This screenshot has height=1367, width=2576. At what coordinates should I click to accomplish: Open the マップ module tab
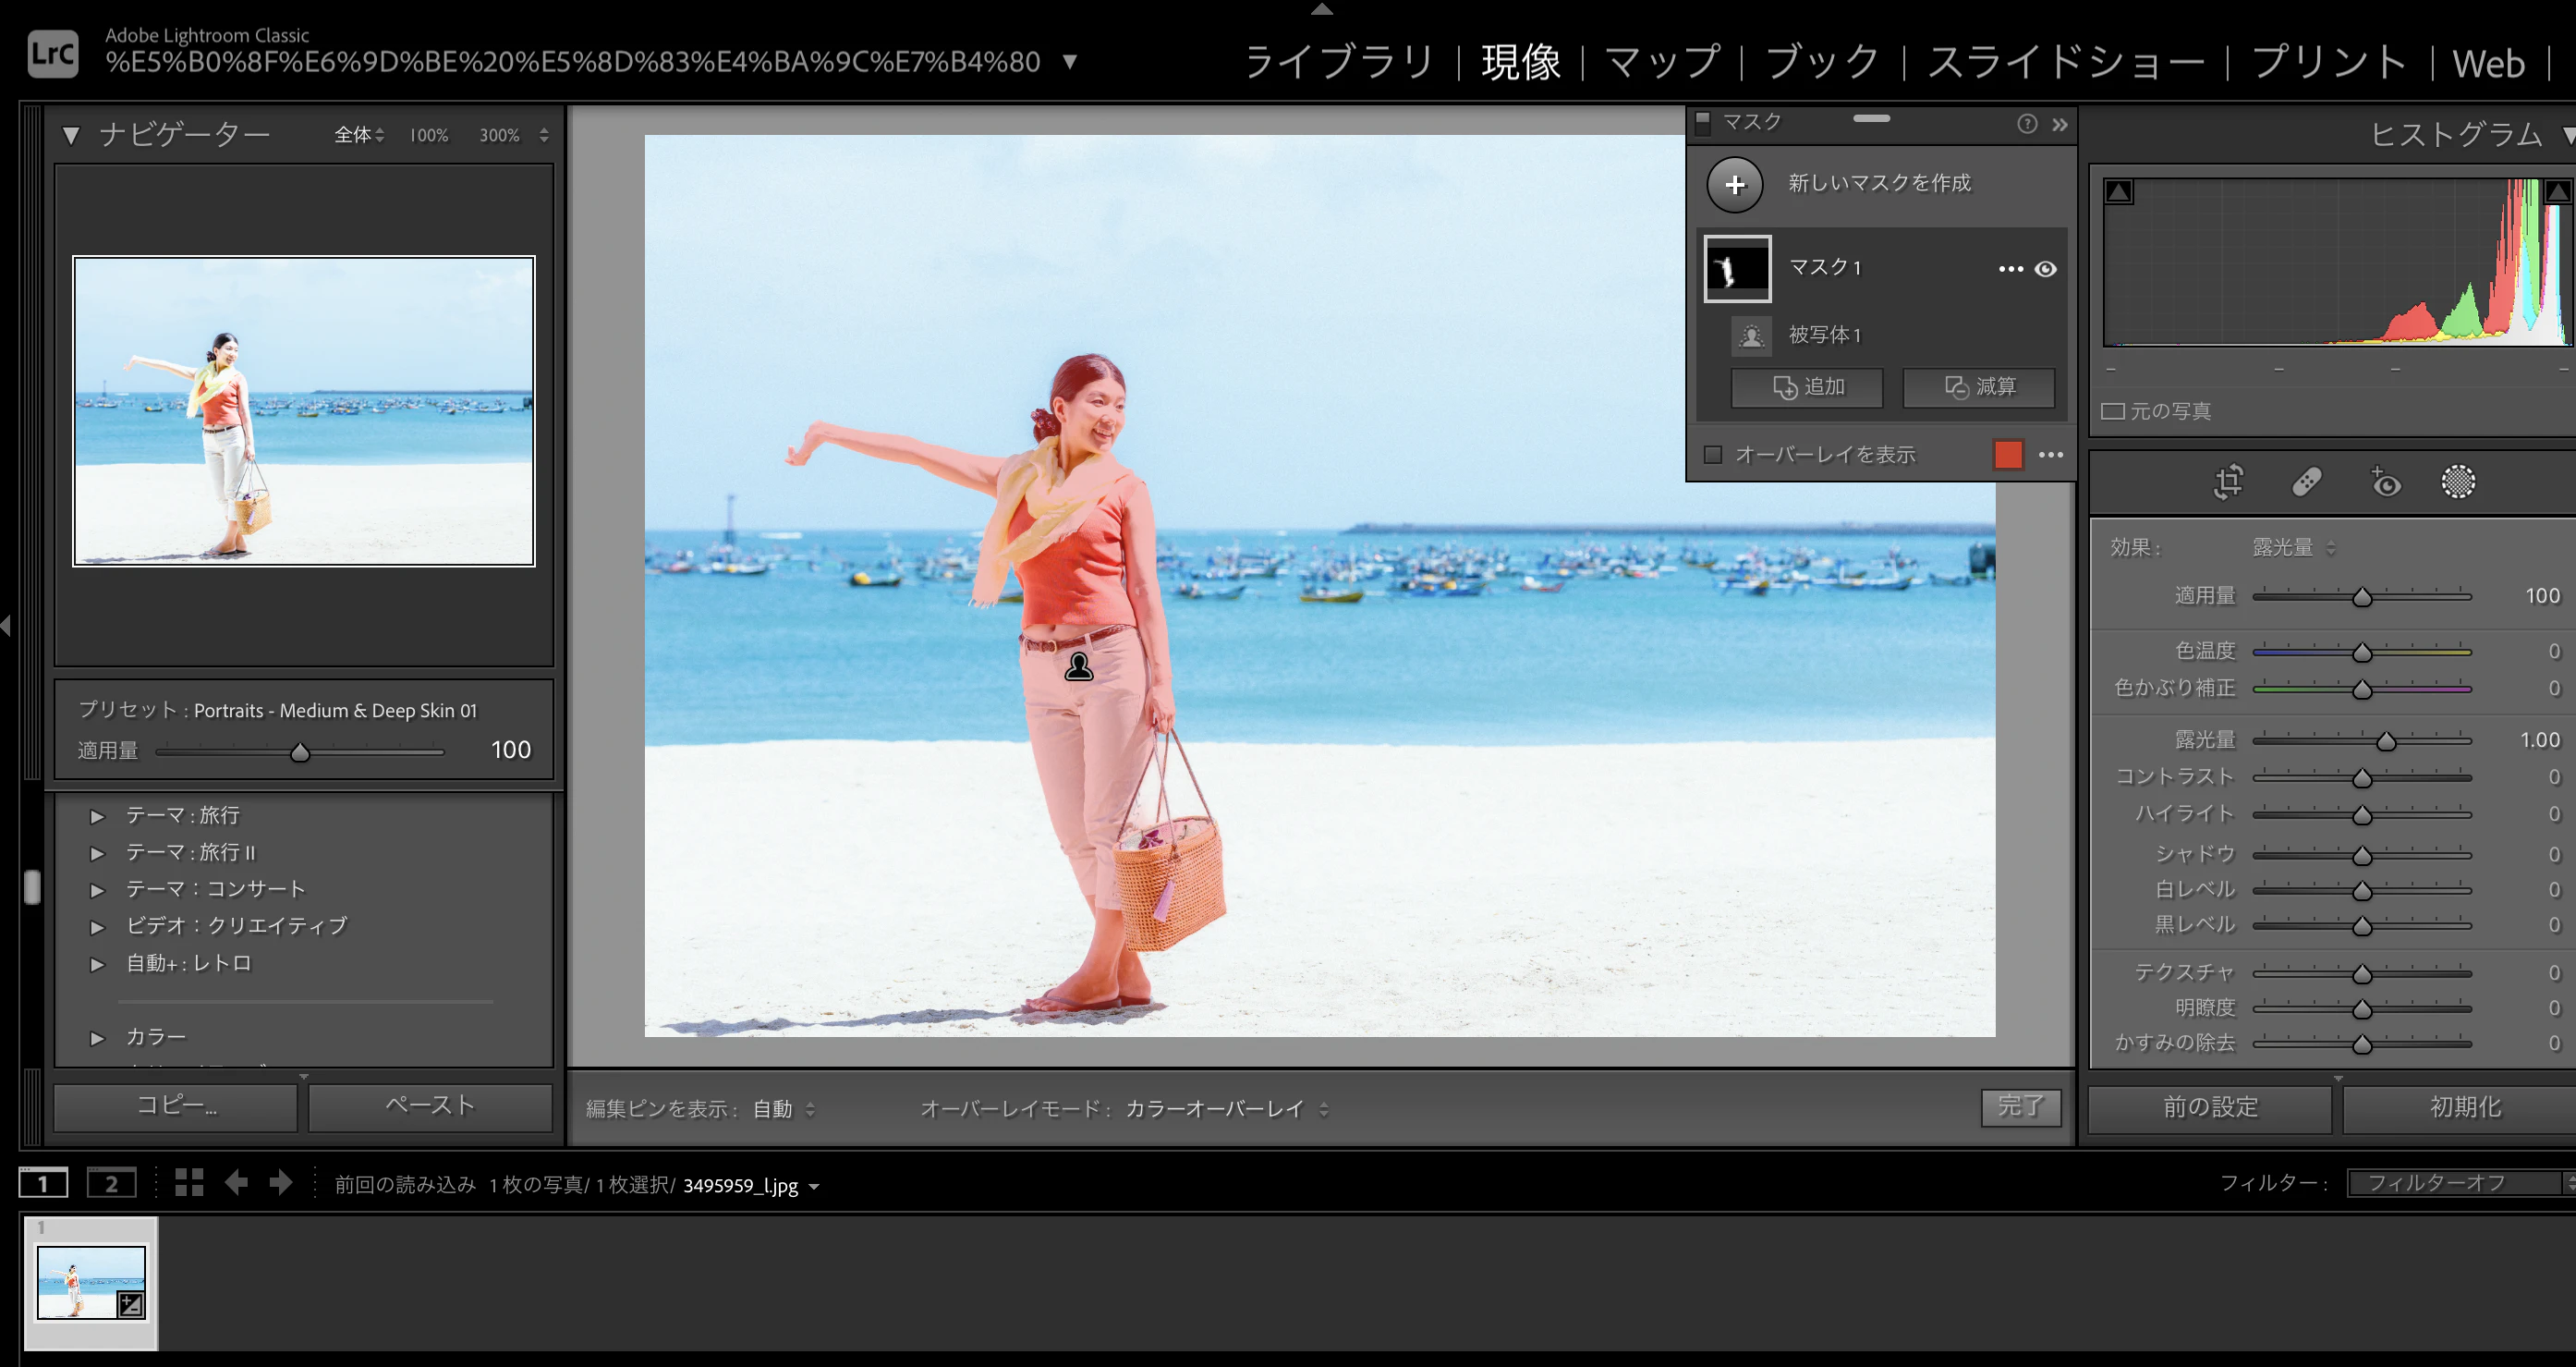coord(1662,62)
